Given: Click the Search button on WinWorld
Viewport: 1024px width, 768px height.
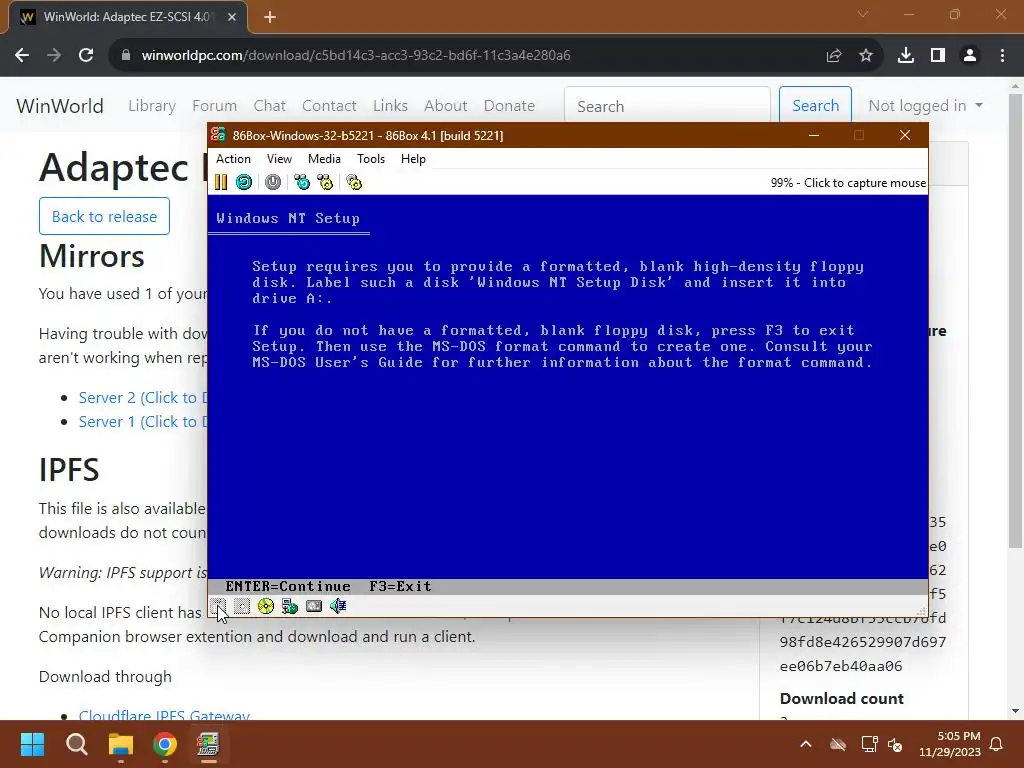Looking at the screenshot, I should pos(815,106).
